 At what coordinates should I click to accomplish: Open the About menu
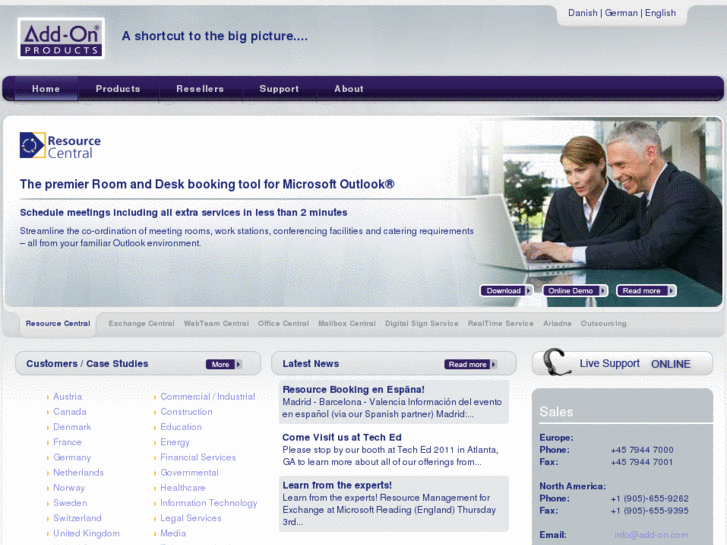pyautogui.click(x=349, y=89)
